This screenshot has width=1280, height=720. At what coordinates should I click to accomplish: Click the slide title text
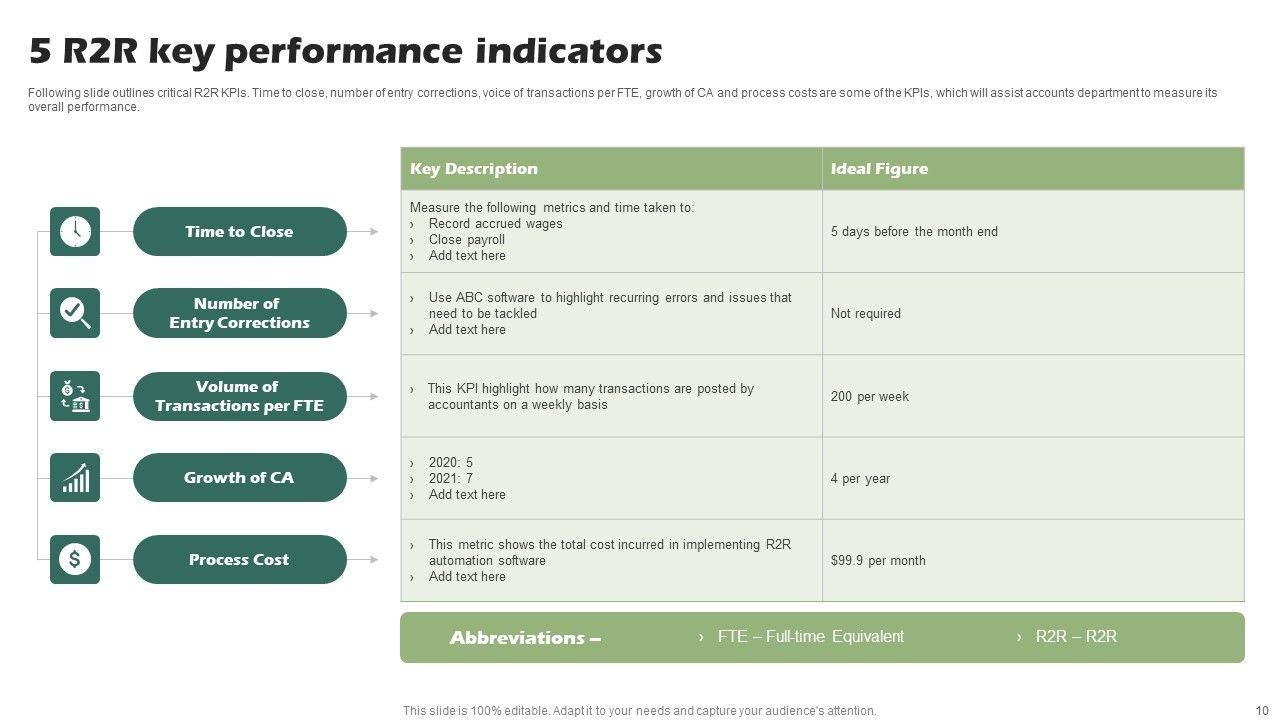point(346,50)
